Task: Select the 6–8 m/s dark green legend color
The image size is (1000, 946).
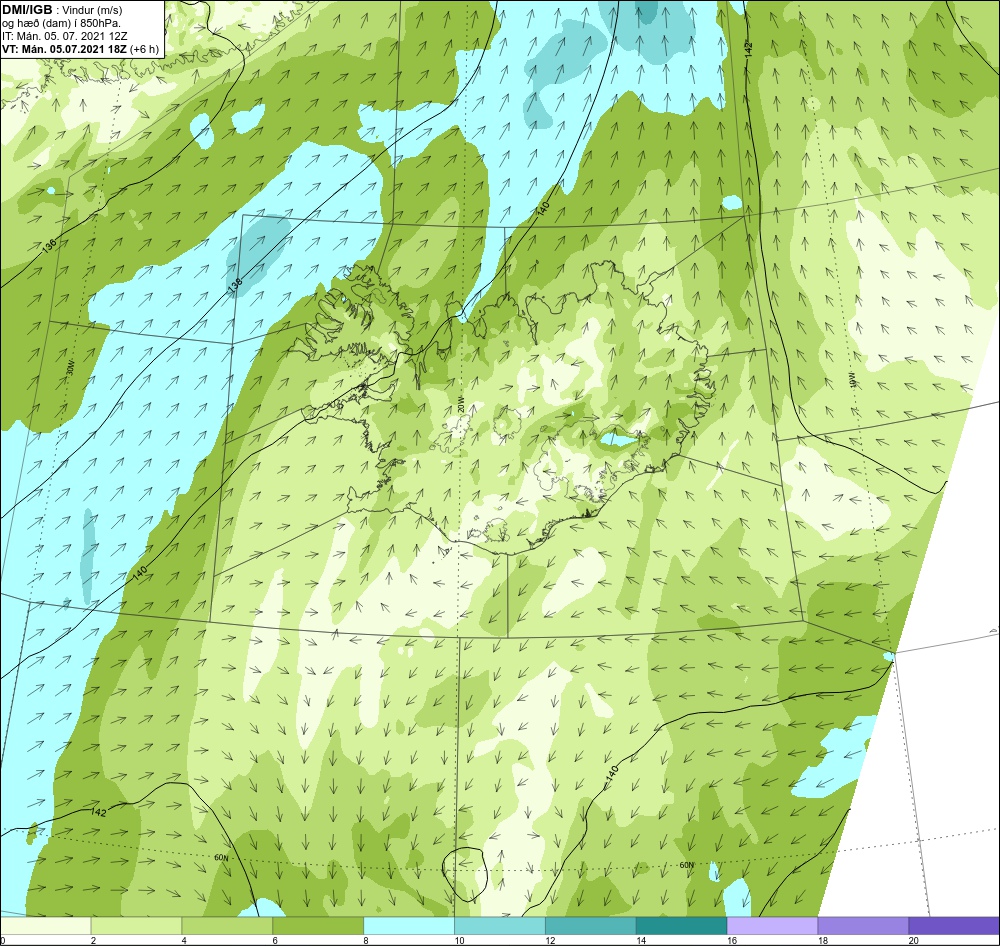Action: point(318,925)
